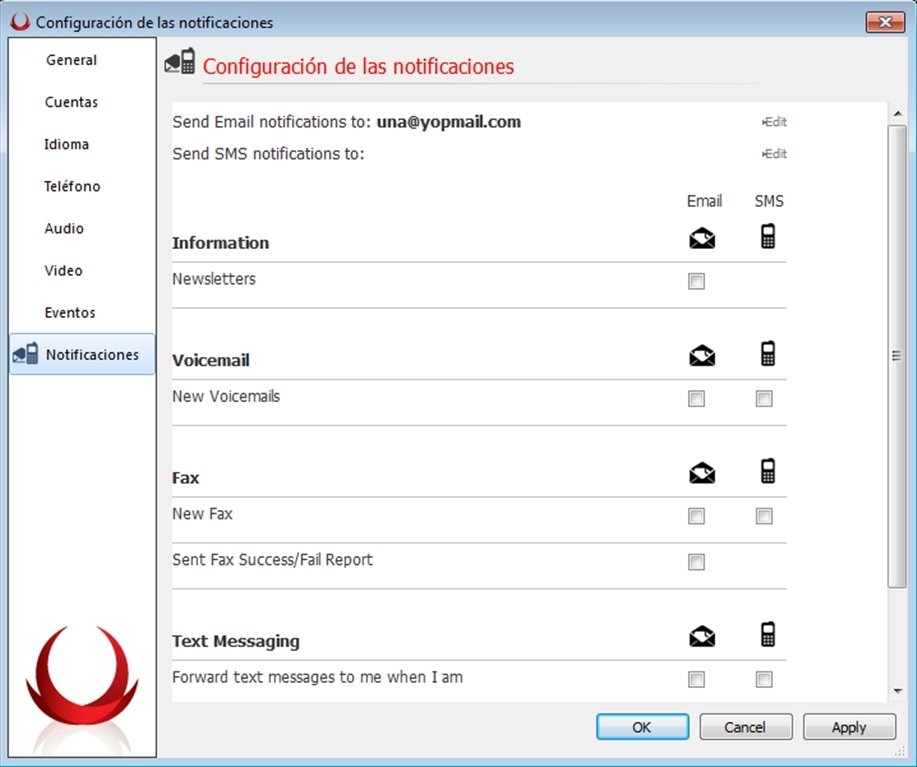The width and height of the screenshot is (917, 767).
Task: Click the una@yopmail.com email address
Action: tap(449, 122)
